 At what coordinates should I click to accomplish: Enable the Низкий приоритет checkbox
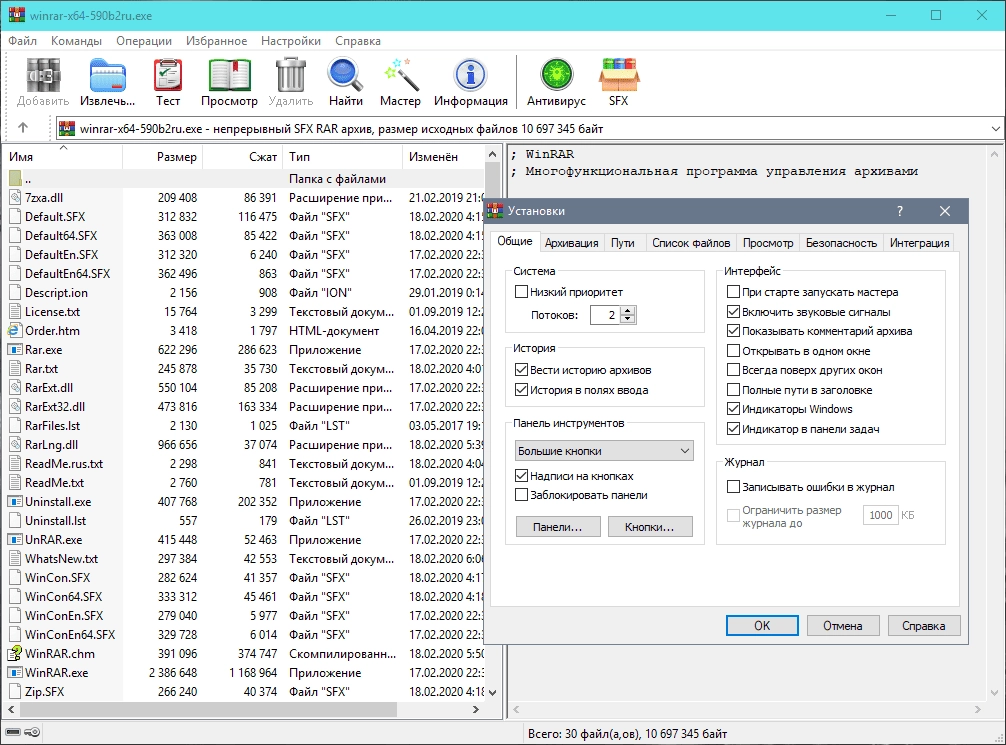tap(521, 292)
